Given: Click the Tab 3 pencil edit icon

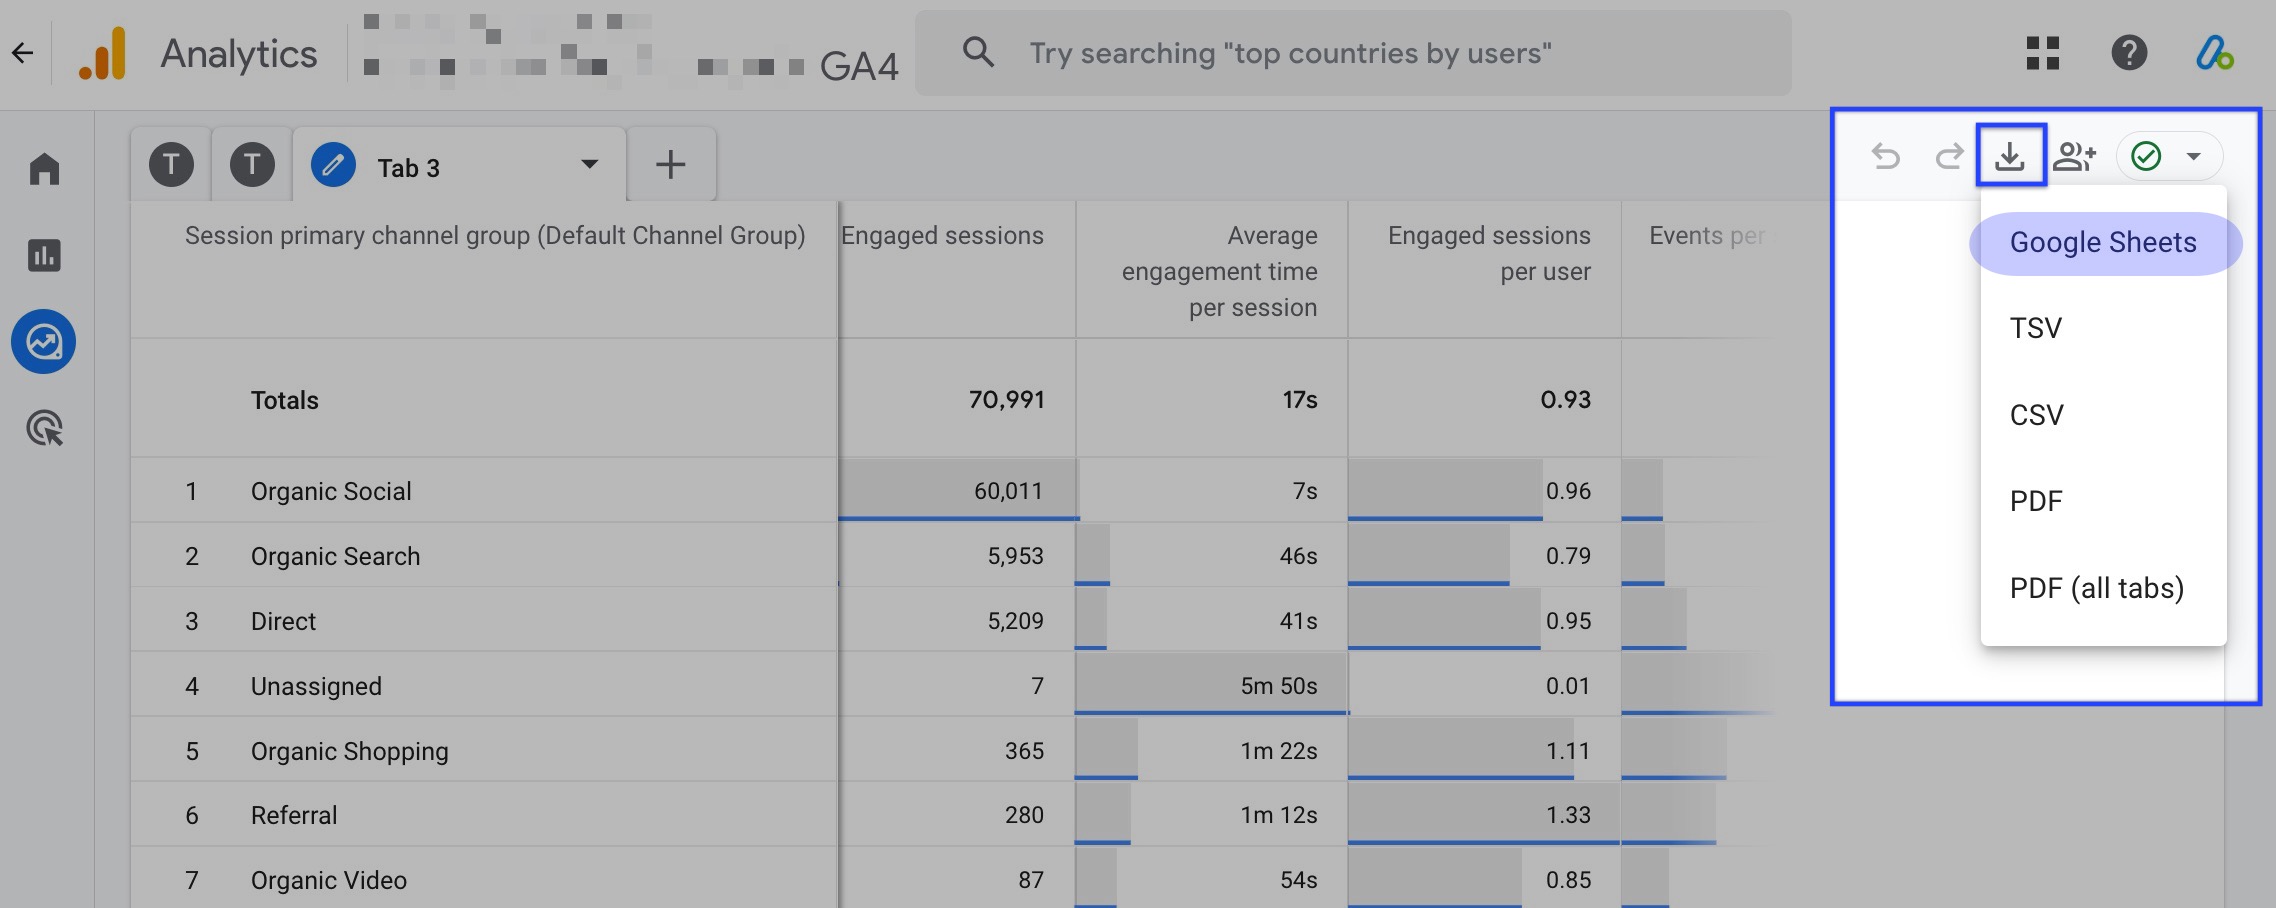Looking at the screenshot, I should [x=333, y=164].
